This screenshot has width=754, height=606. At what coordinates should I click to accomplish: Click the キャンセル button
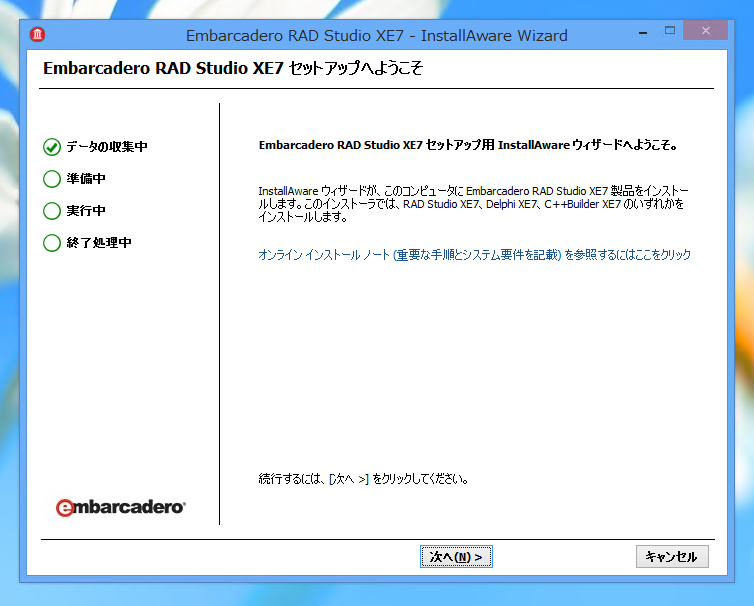tap(672, 556)
